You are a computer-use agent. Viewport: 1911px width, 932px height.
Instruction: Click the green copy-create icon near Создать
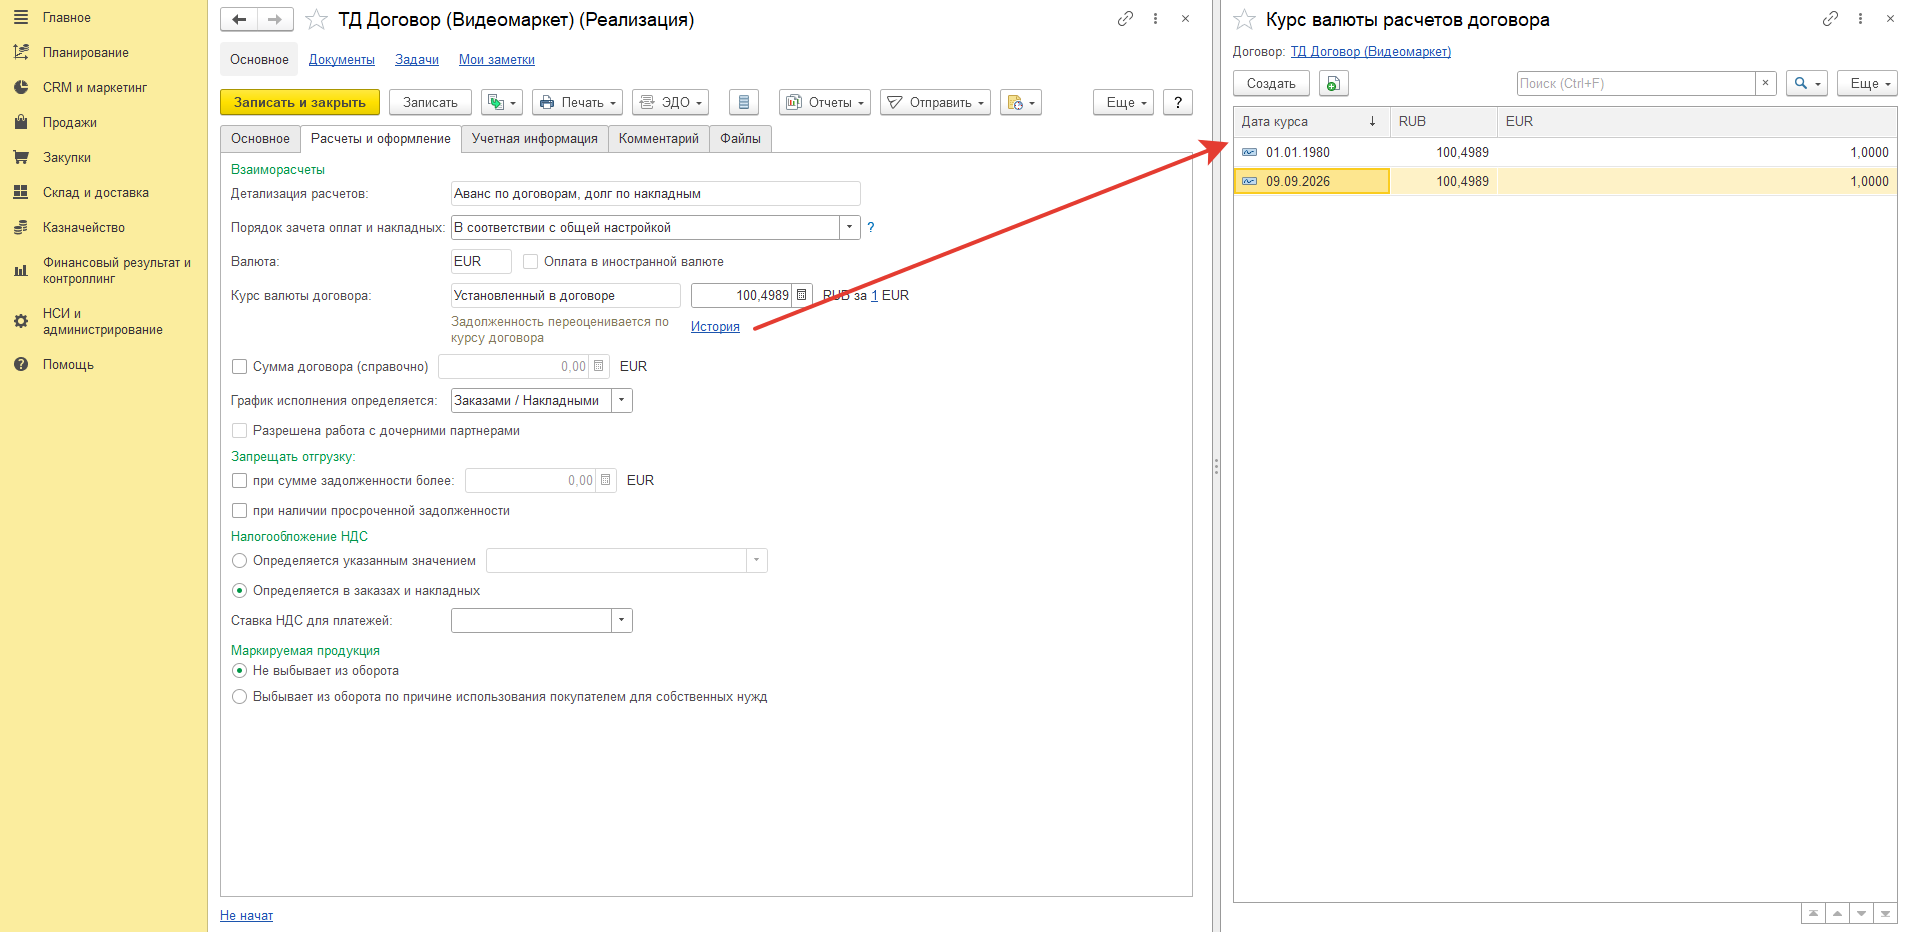1333,83
